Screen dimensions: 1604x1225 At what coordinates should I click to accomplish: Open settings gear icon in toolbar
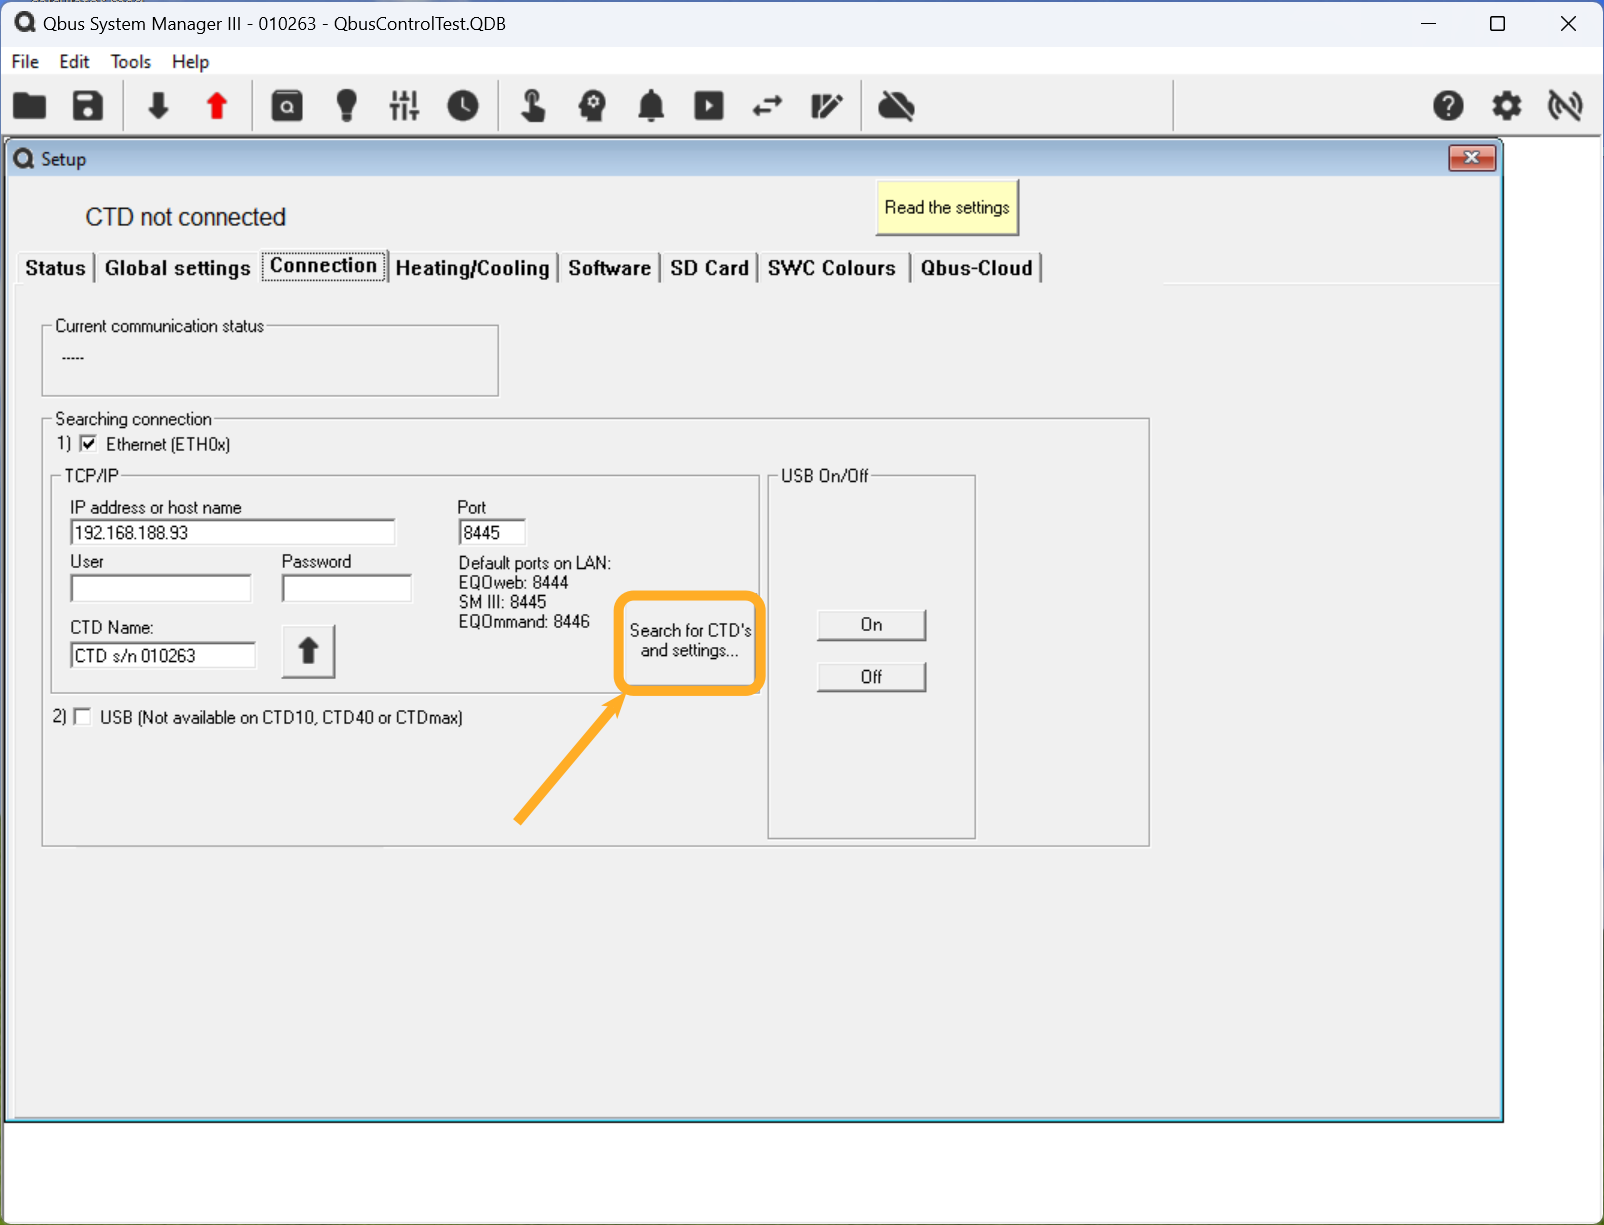[1507, 105]
